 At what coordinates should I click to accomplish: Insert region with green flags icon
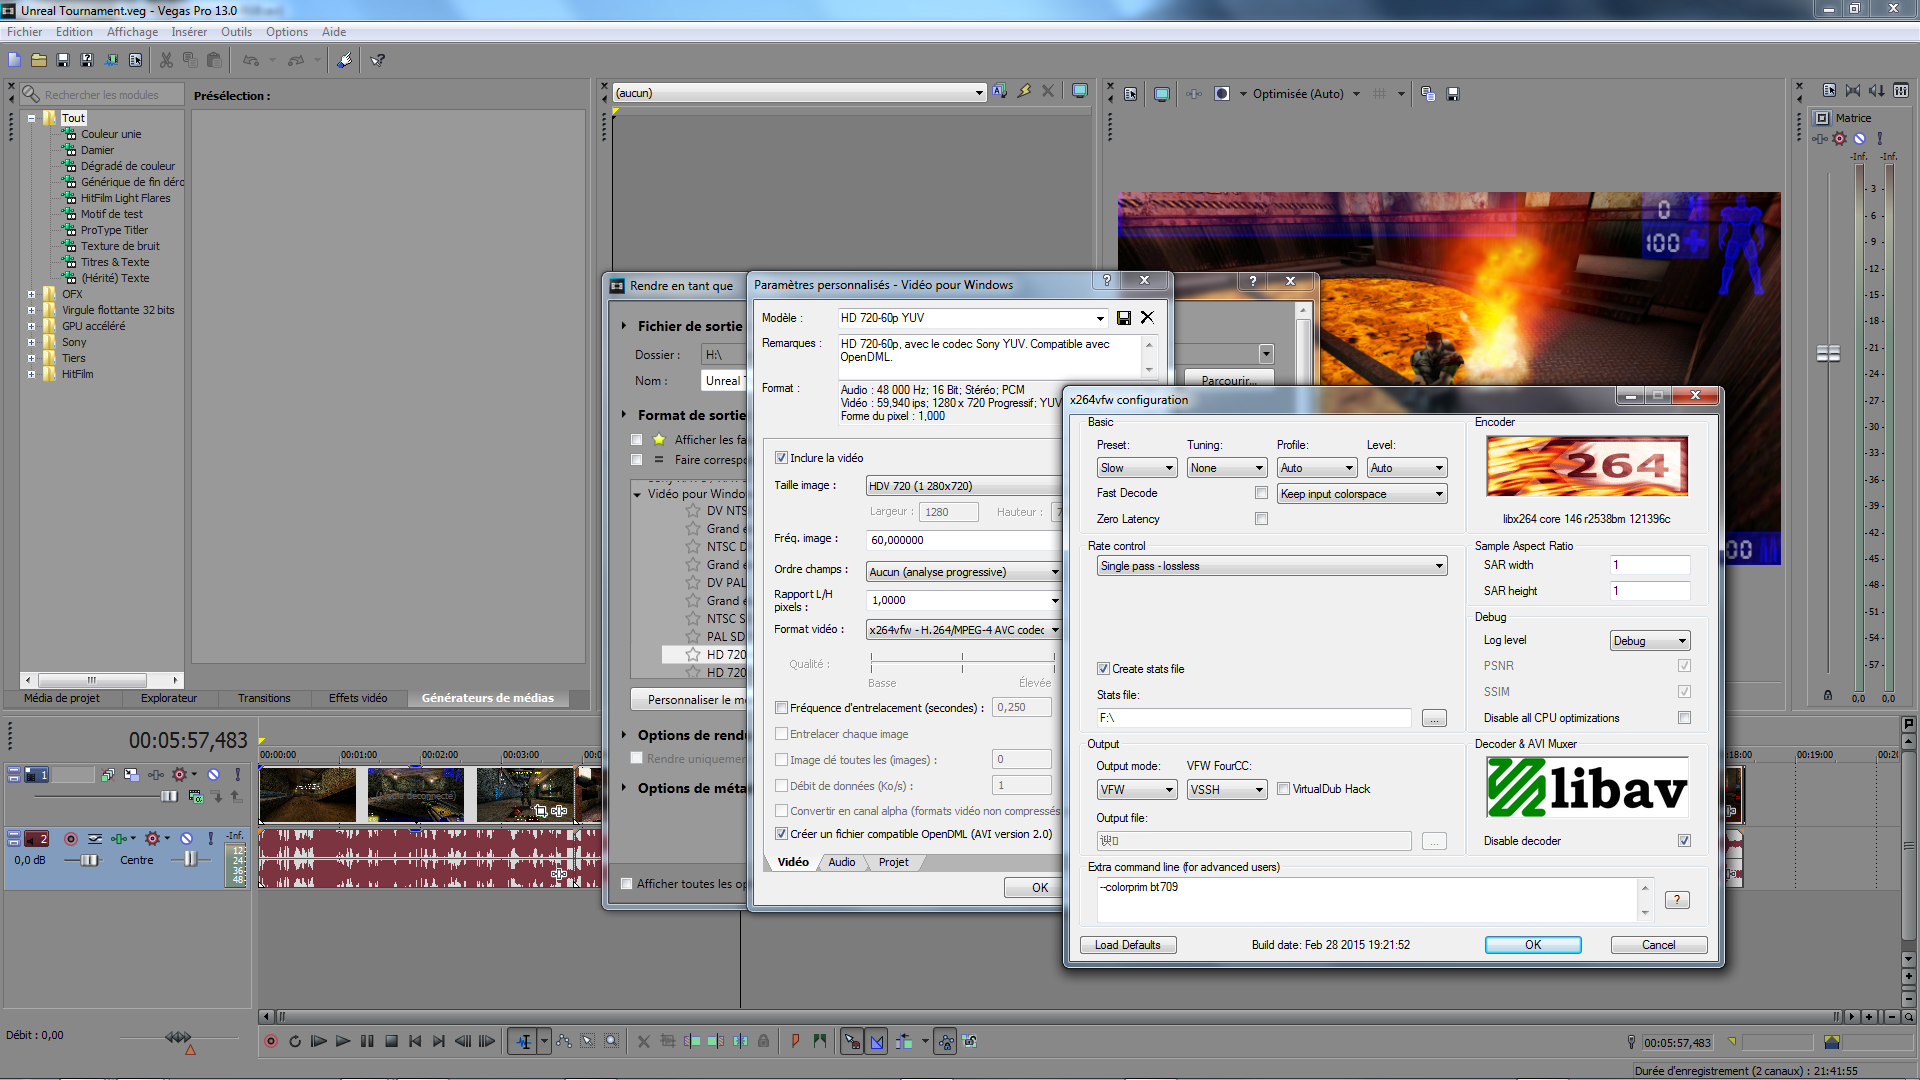[820, 1041]
